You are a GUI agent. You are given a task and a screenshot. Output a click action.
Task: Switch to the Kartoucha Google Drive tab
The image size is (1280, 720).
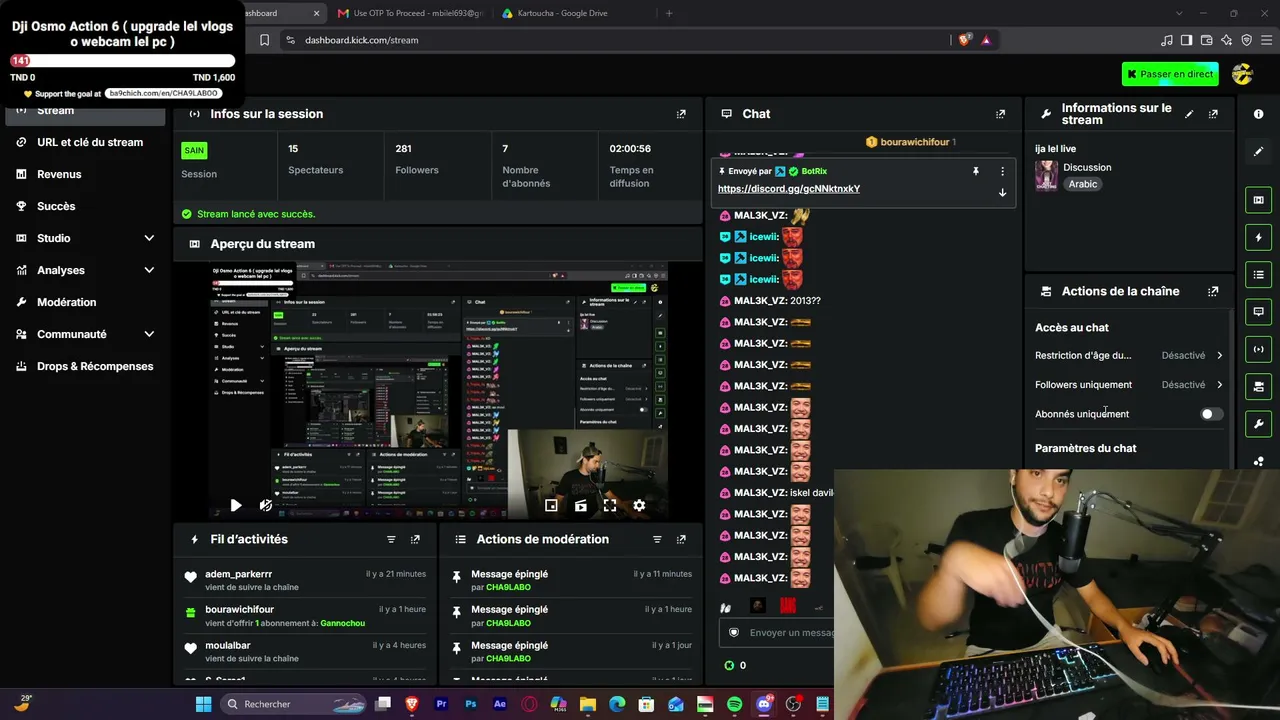(x=568, y=13)
